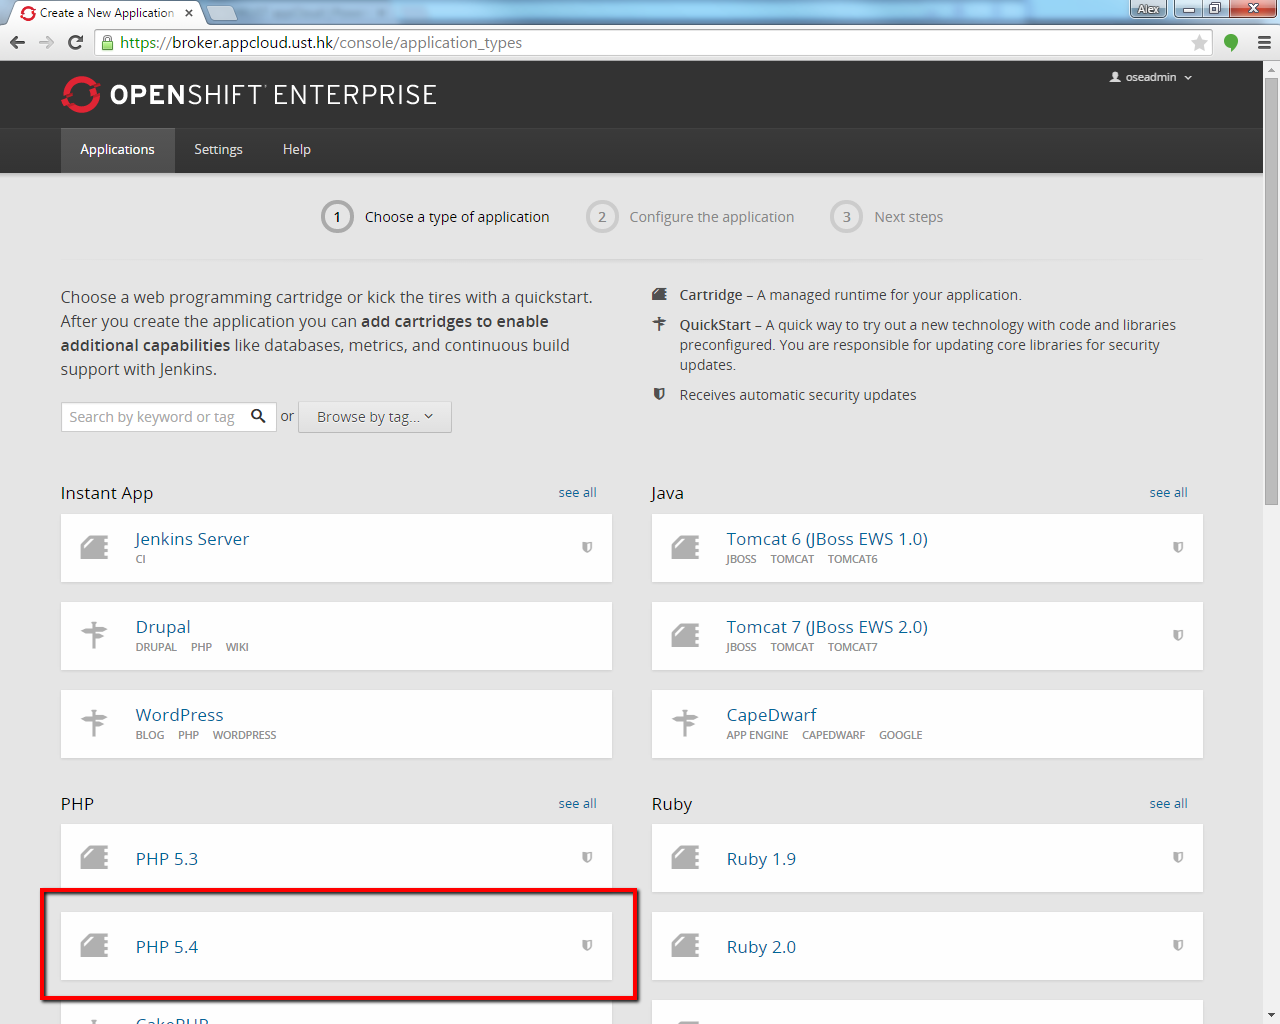This screenshot has width=1280, height=1024.
Task: Choose the PHP 5.4 cartridge link
Action: pos(167,947)
